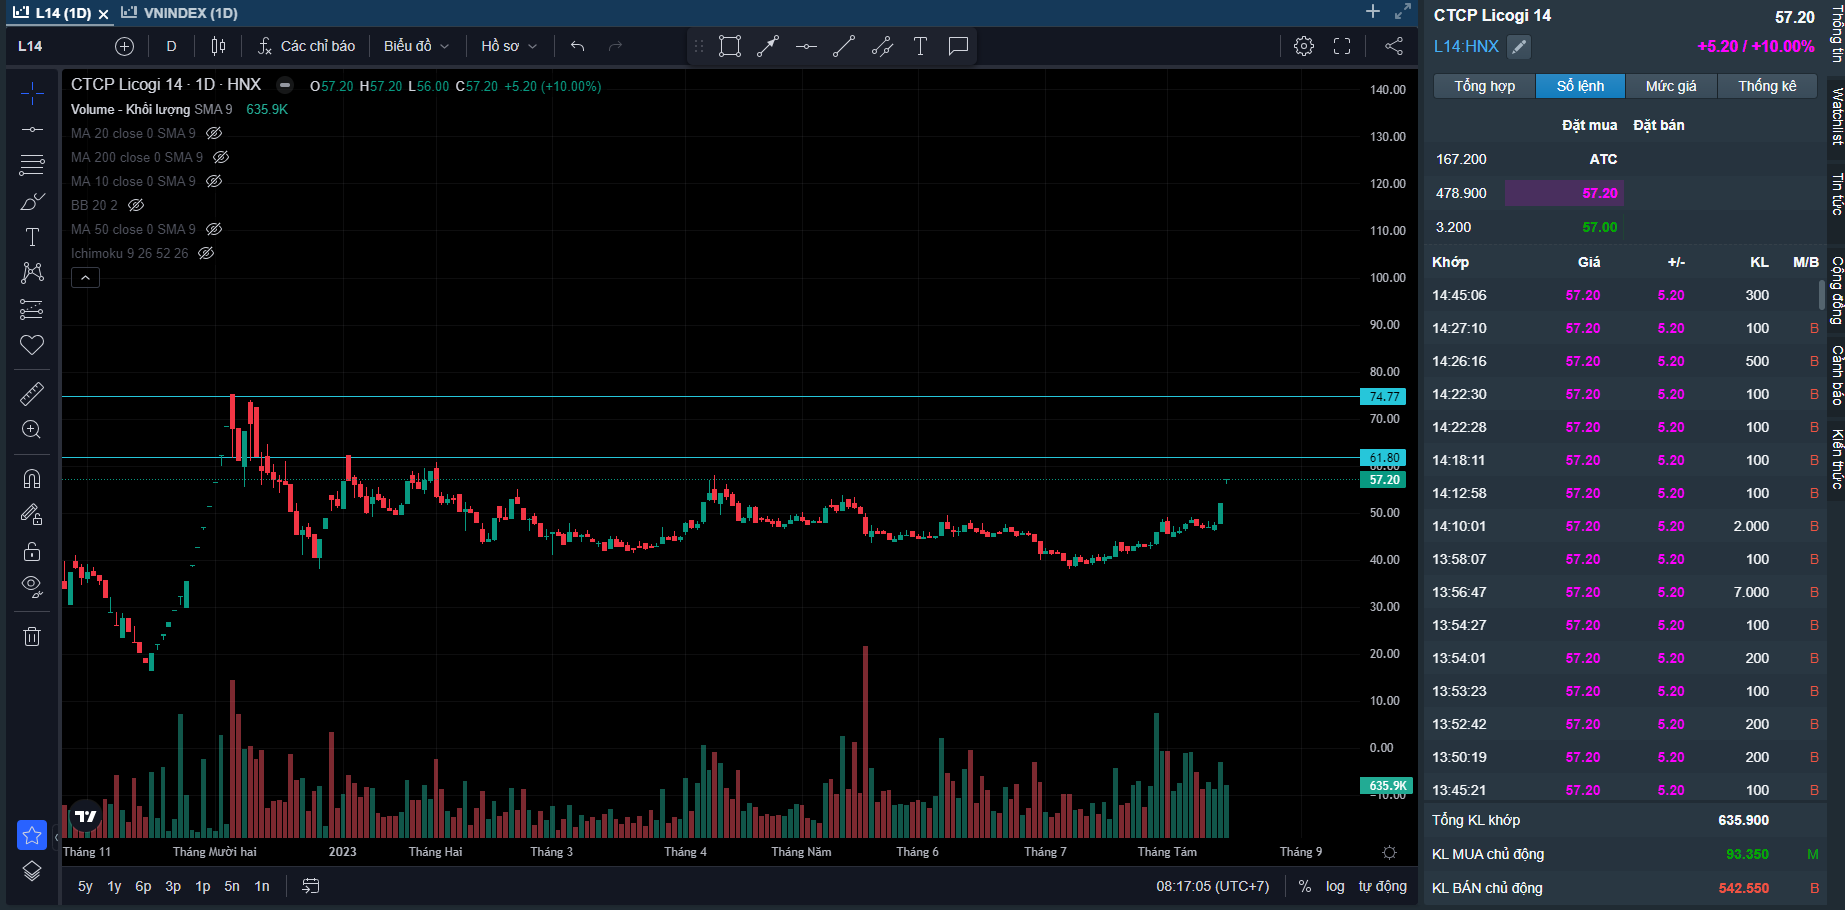Toggle stay in drawing mode
This screenshot has width=1845, height=910.
pyautogui.click(x=32, y=515)
